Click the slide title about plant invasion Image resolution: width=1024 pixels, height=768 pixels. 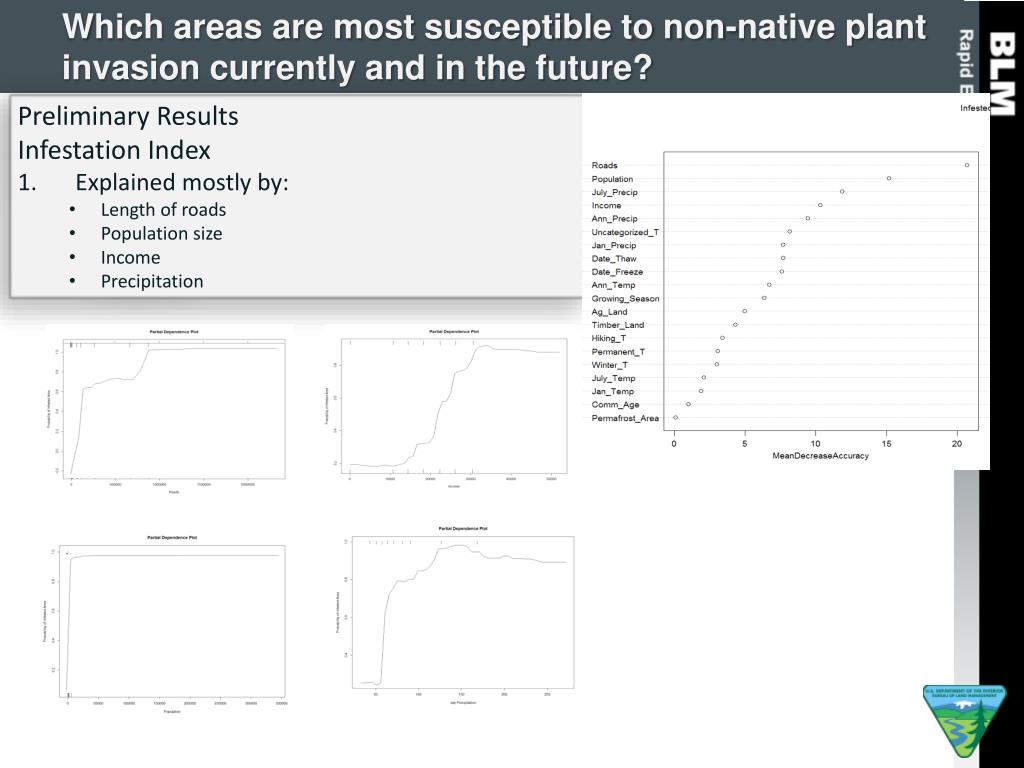494,47
